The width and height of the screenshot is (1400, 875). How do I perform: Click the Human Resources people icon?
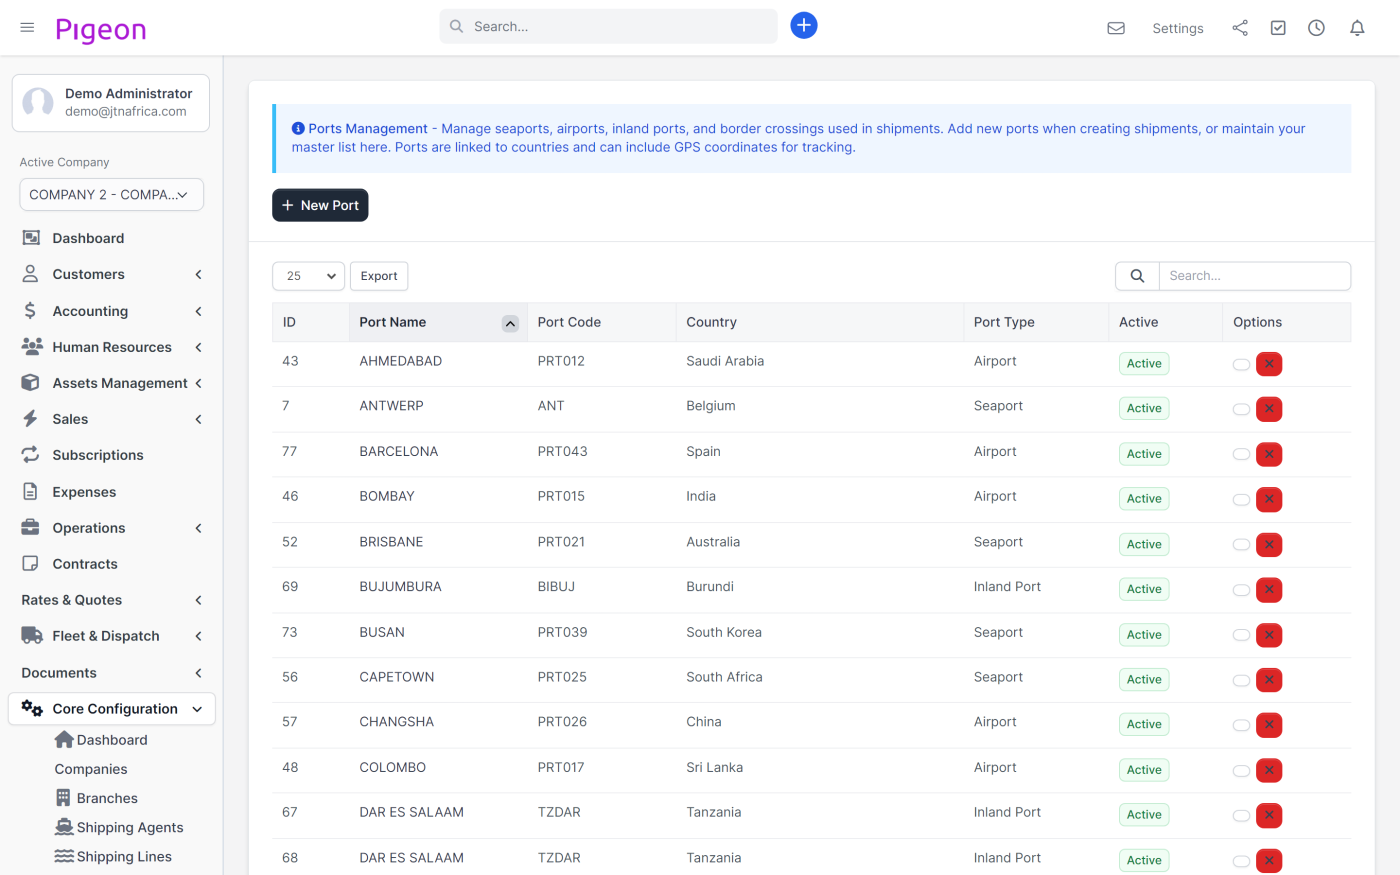pyautogui.click(x=32, y=347)
